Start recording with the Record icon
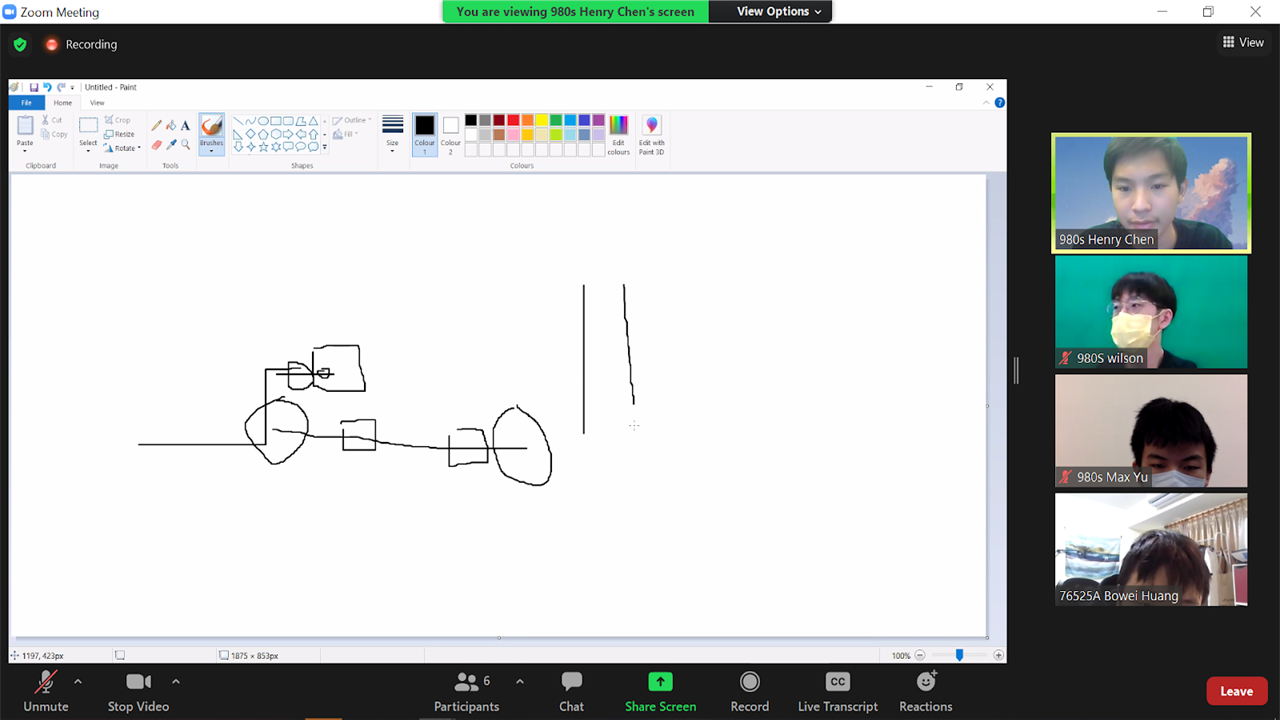The height and width of the screenshot is (720, 1280). coord(749,682)
